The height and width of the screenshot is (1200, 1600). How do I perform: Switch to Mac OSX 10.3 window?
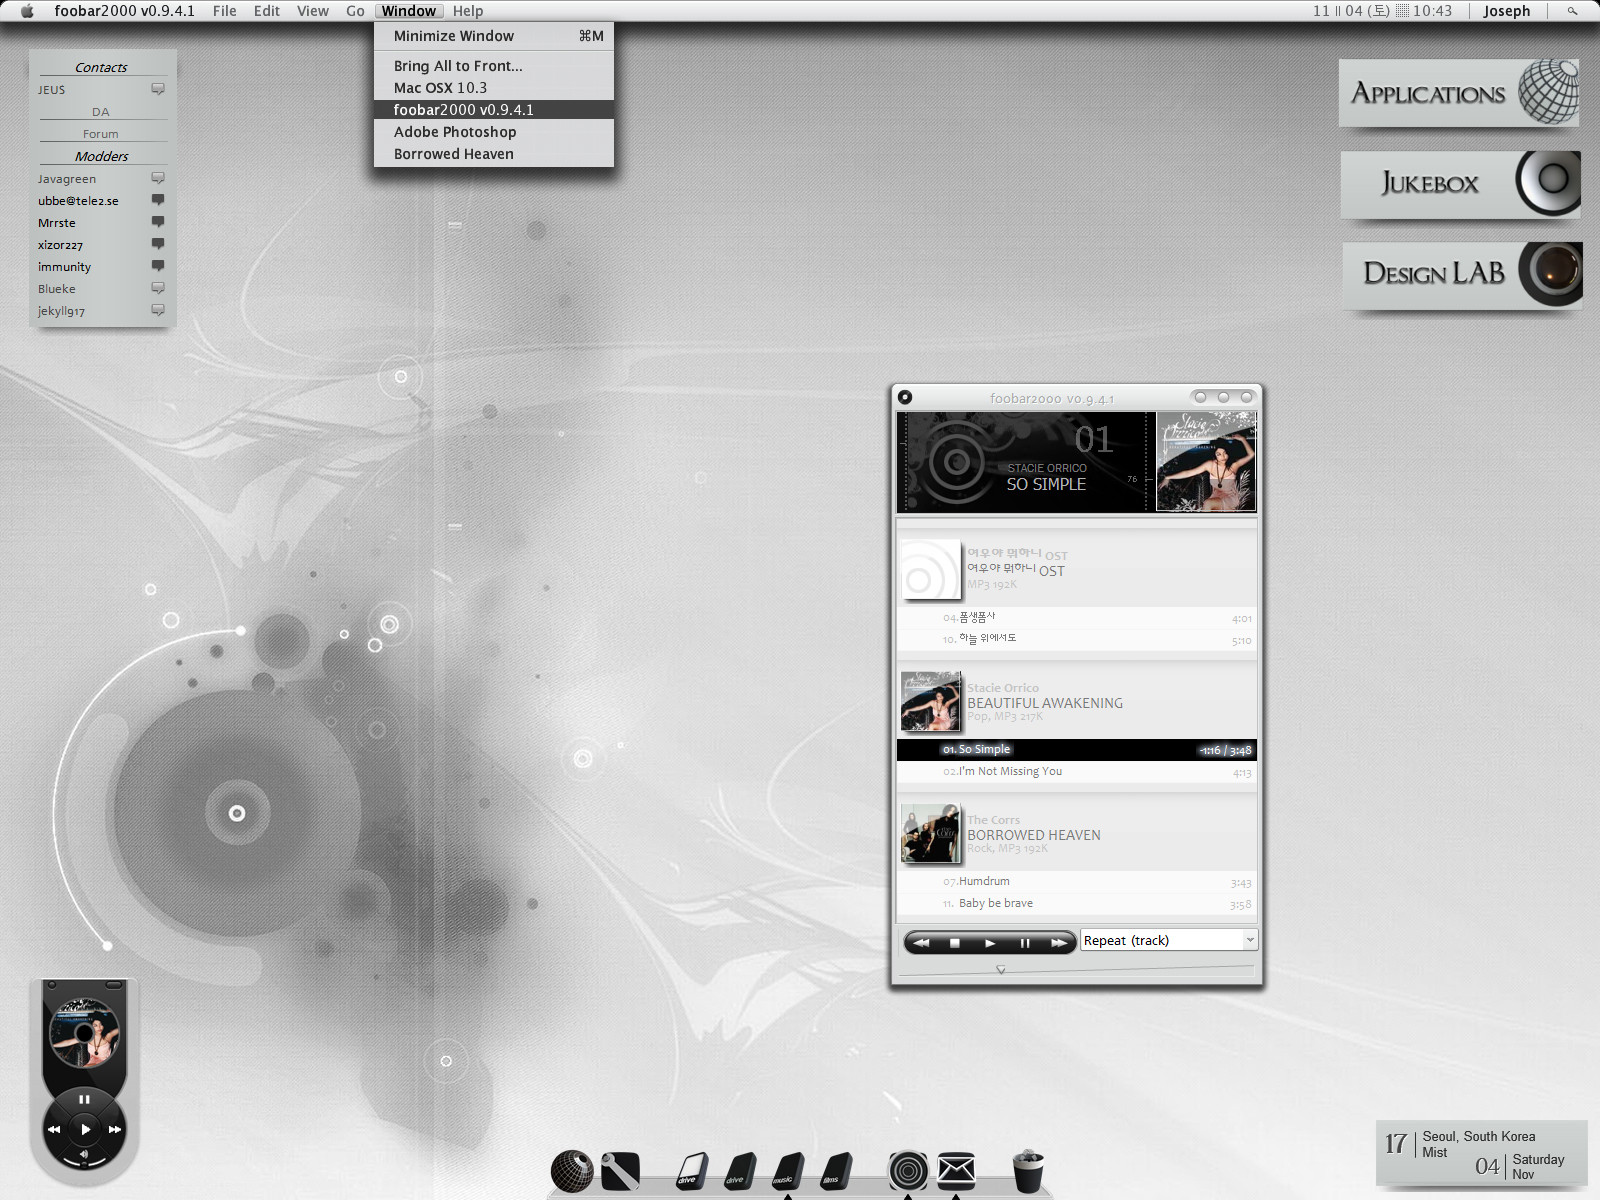pos(494,88)
